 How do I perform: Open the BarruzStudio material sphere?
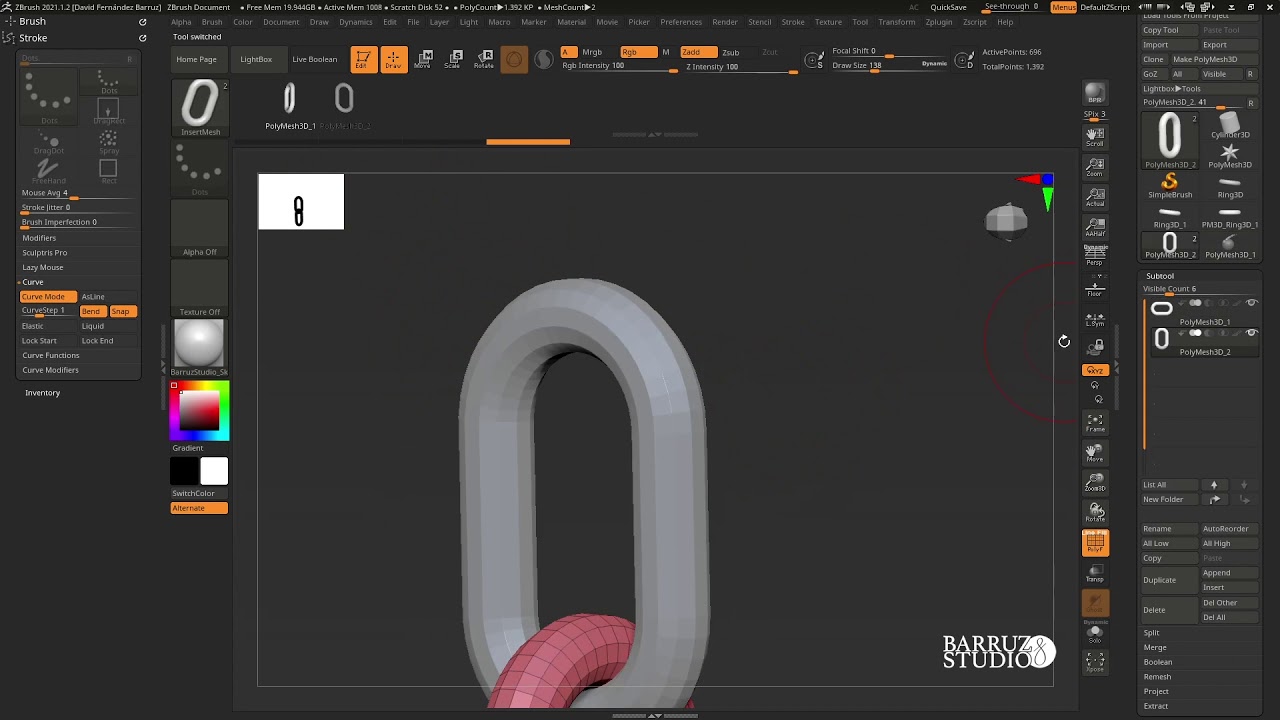pyautogui.click(x=200, y=347)
